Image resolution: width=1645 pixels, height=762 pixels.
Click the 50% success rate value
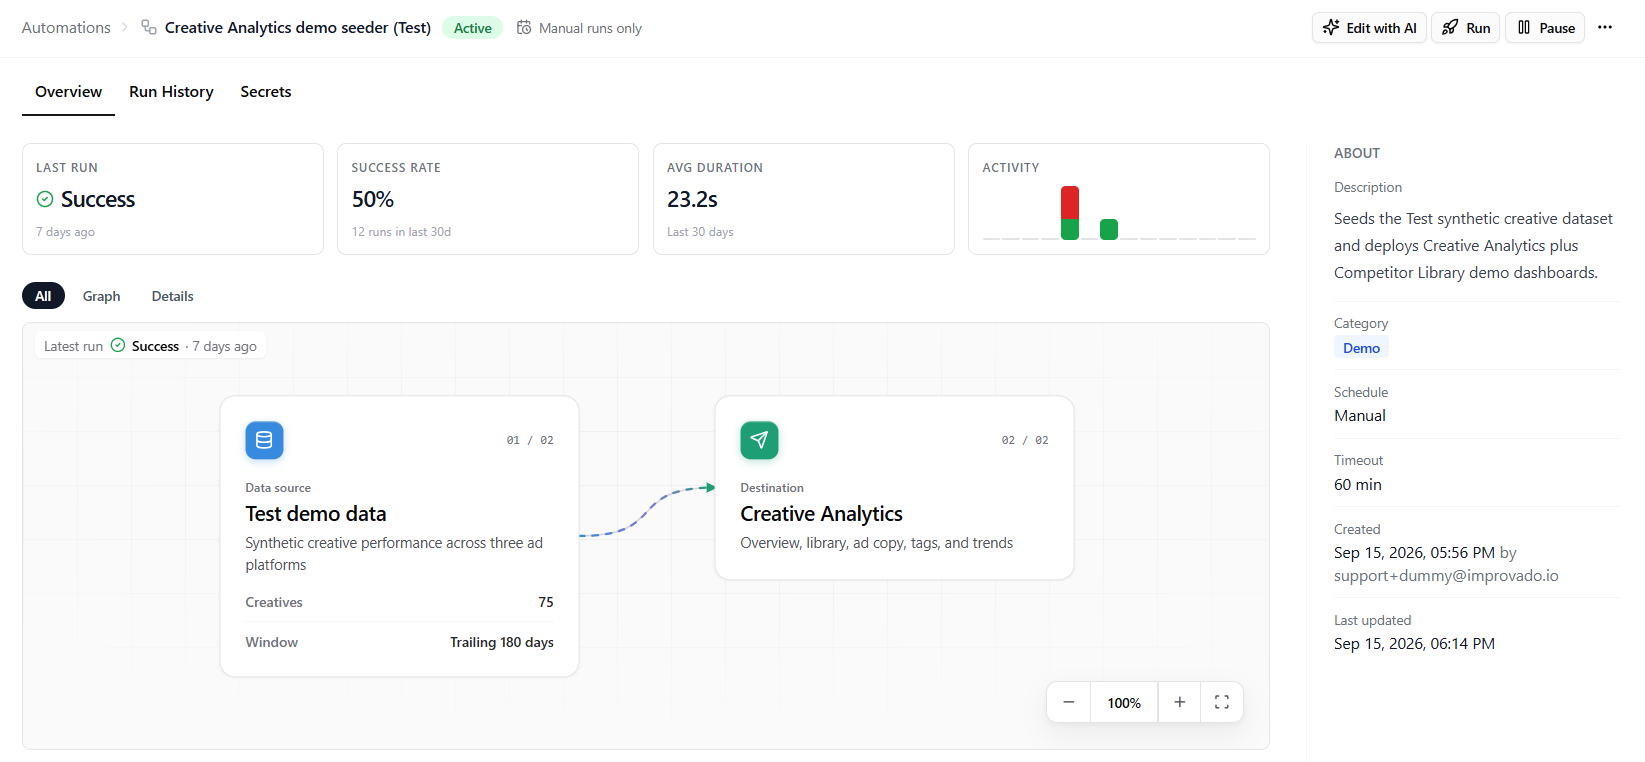click(373, 199)
